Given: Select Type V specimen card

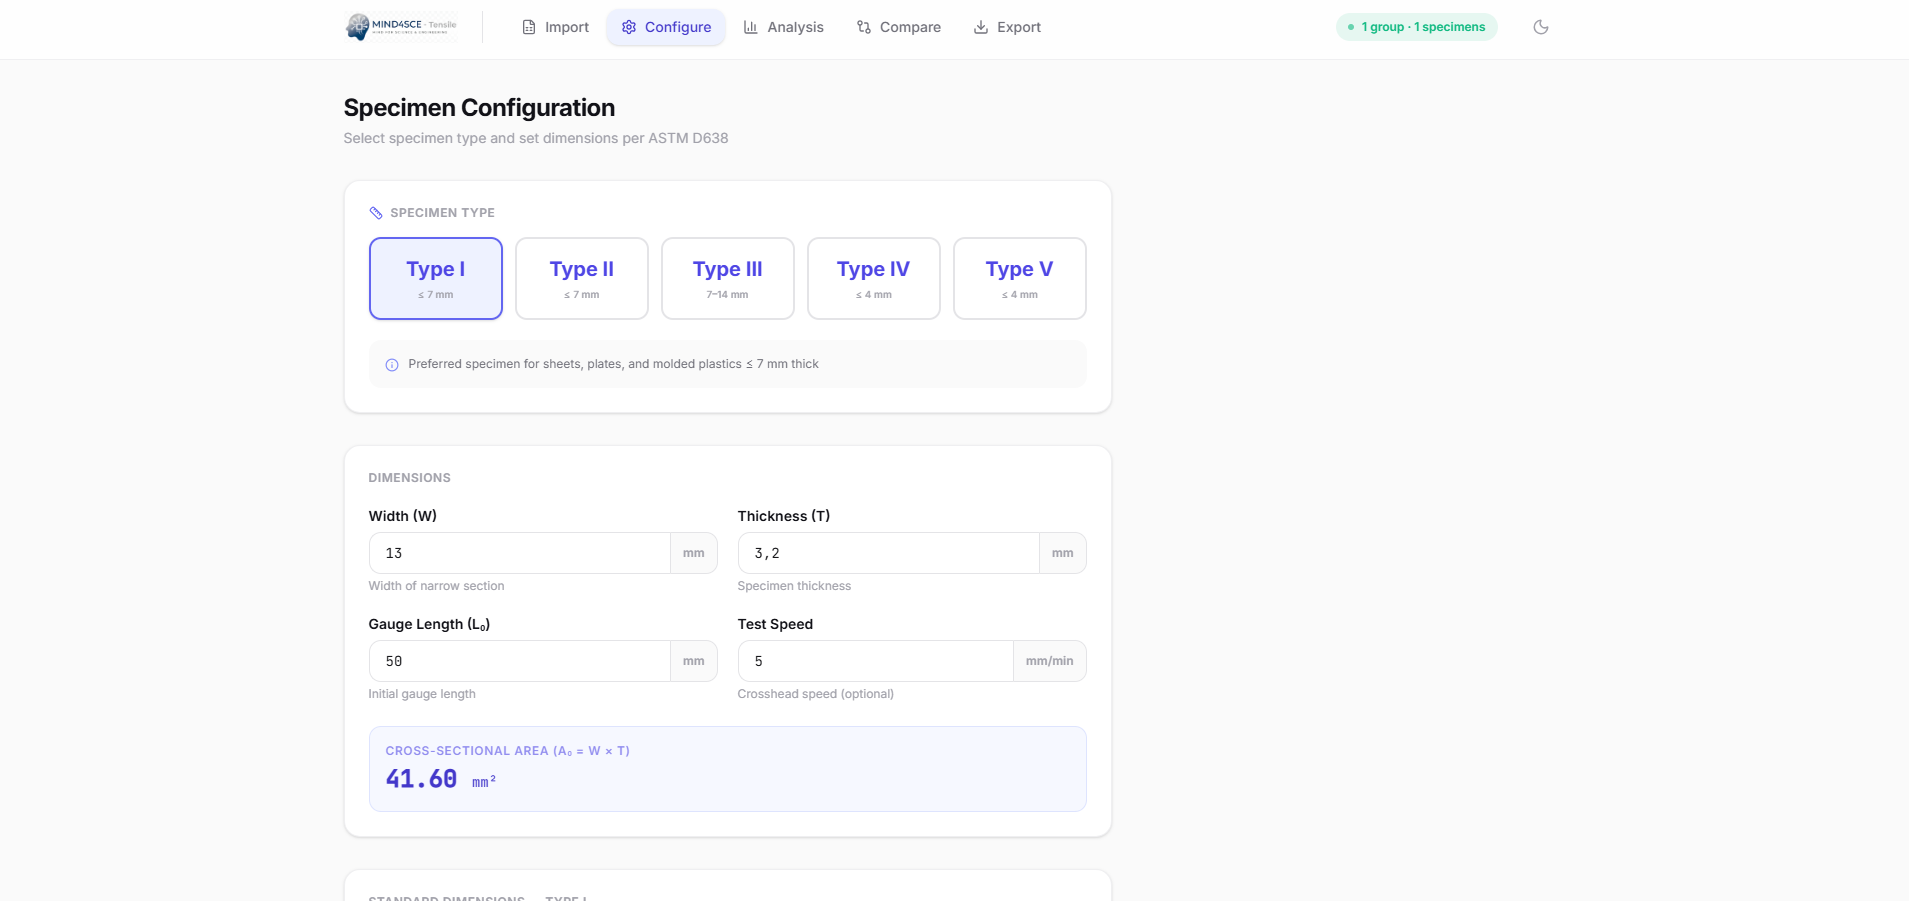Looking at the screenshot, I should pyautogui.click(x=1019, y=278).
